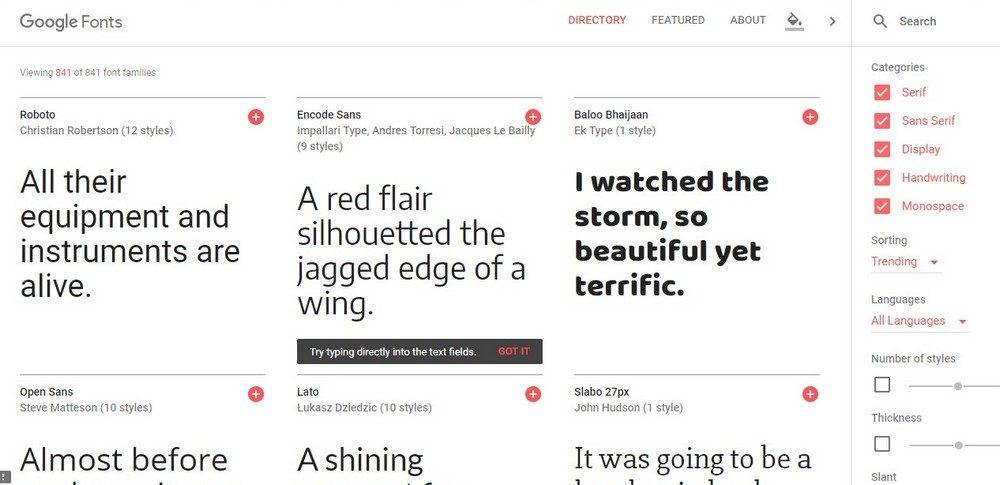Click designer name John Hudson

tap(607, 408)
